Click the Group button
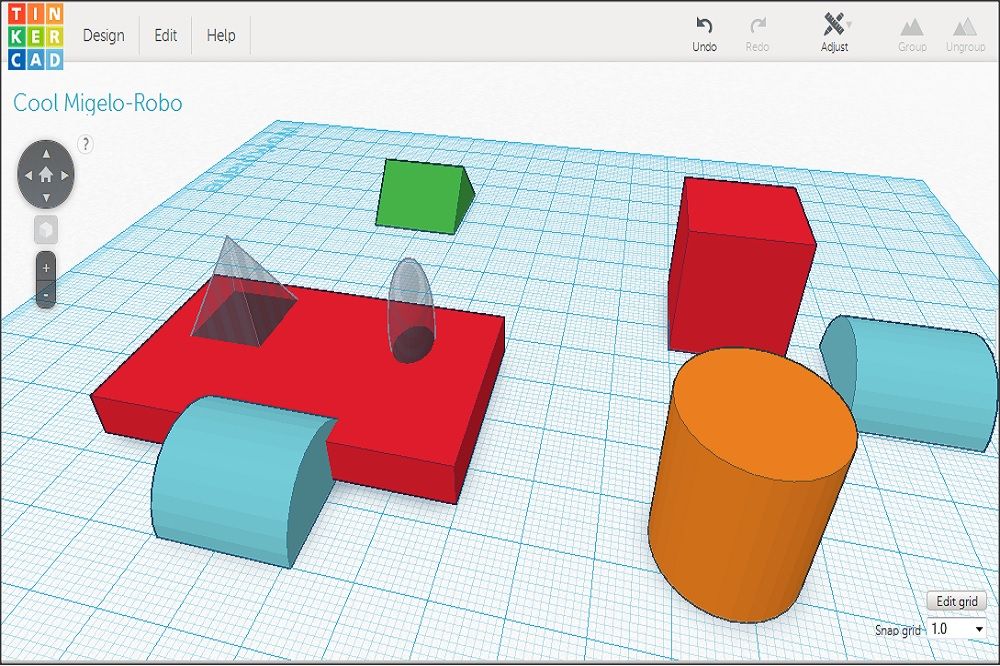 point(912,34)
